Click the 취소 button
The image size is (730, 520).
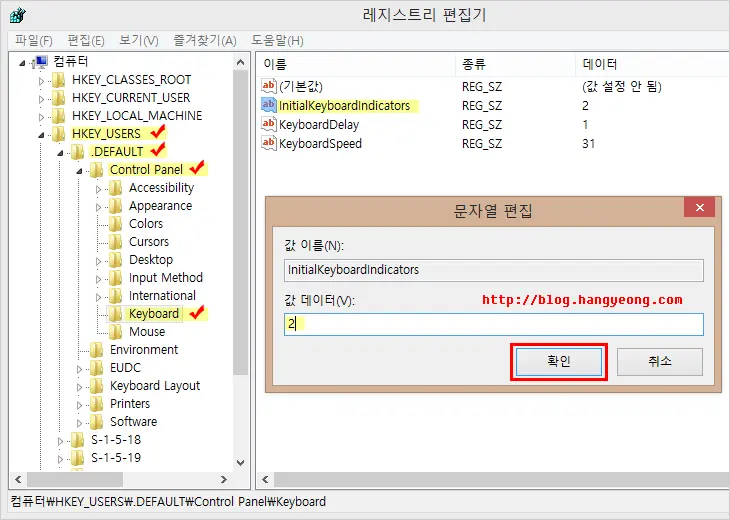[x=660, y=361]
